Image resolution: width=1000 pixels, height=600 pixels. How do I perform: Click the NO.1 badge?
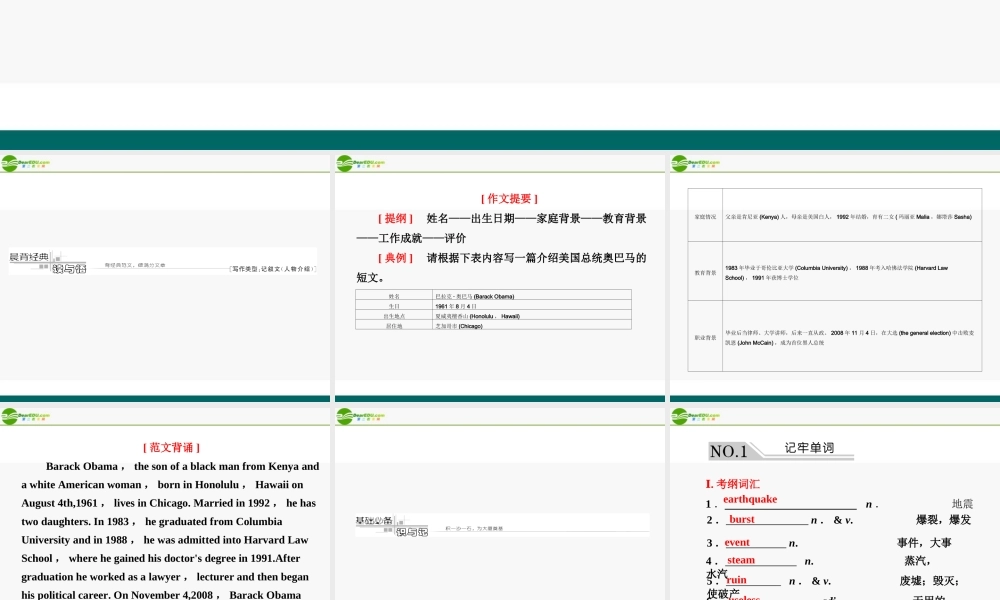(x=729, y=451)
